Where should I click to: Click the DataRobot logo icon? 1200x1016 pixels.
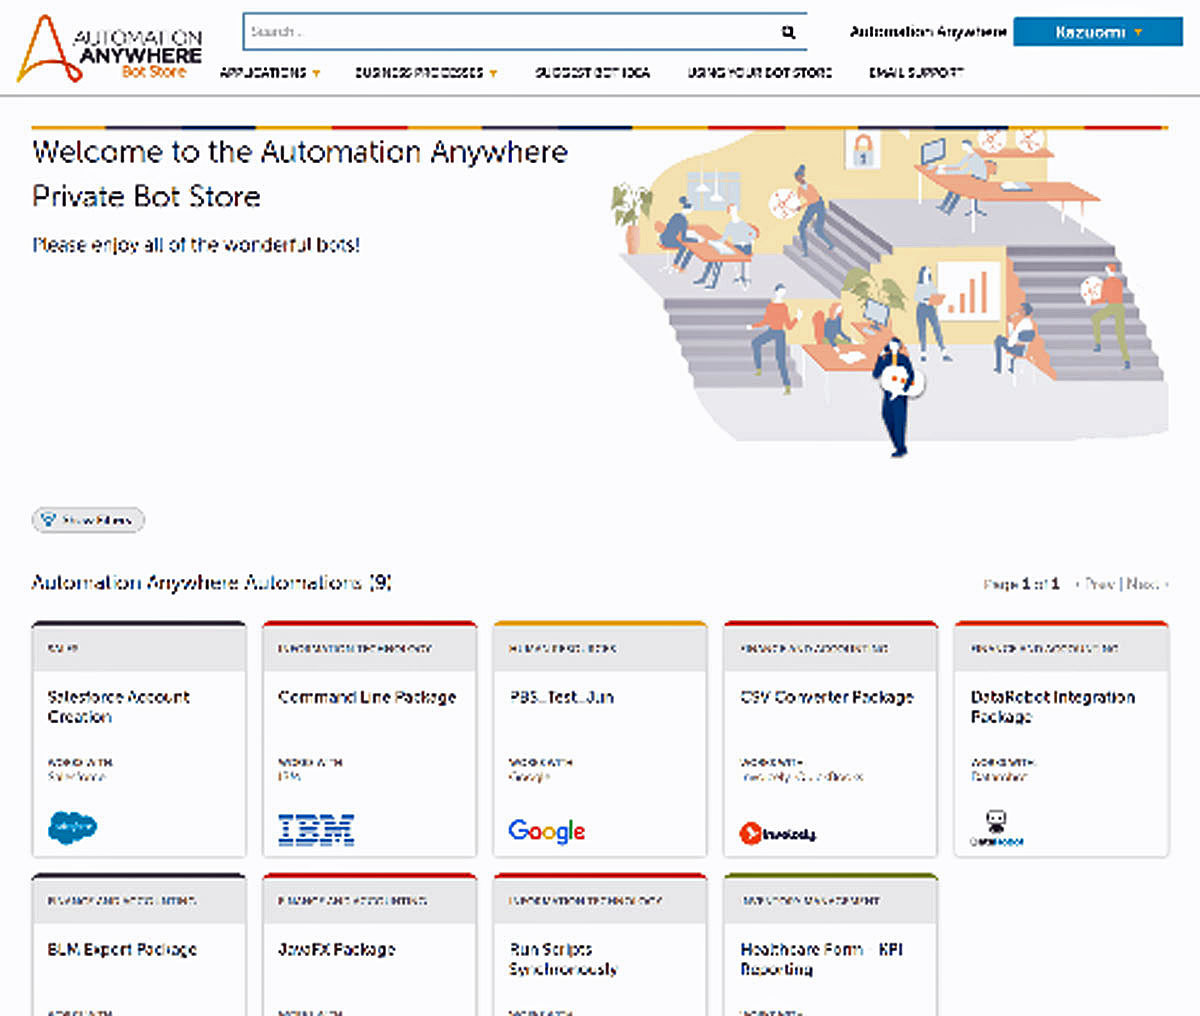coord(996,828)
